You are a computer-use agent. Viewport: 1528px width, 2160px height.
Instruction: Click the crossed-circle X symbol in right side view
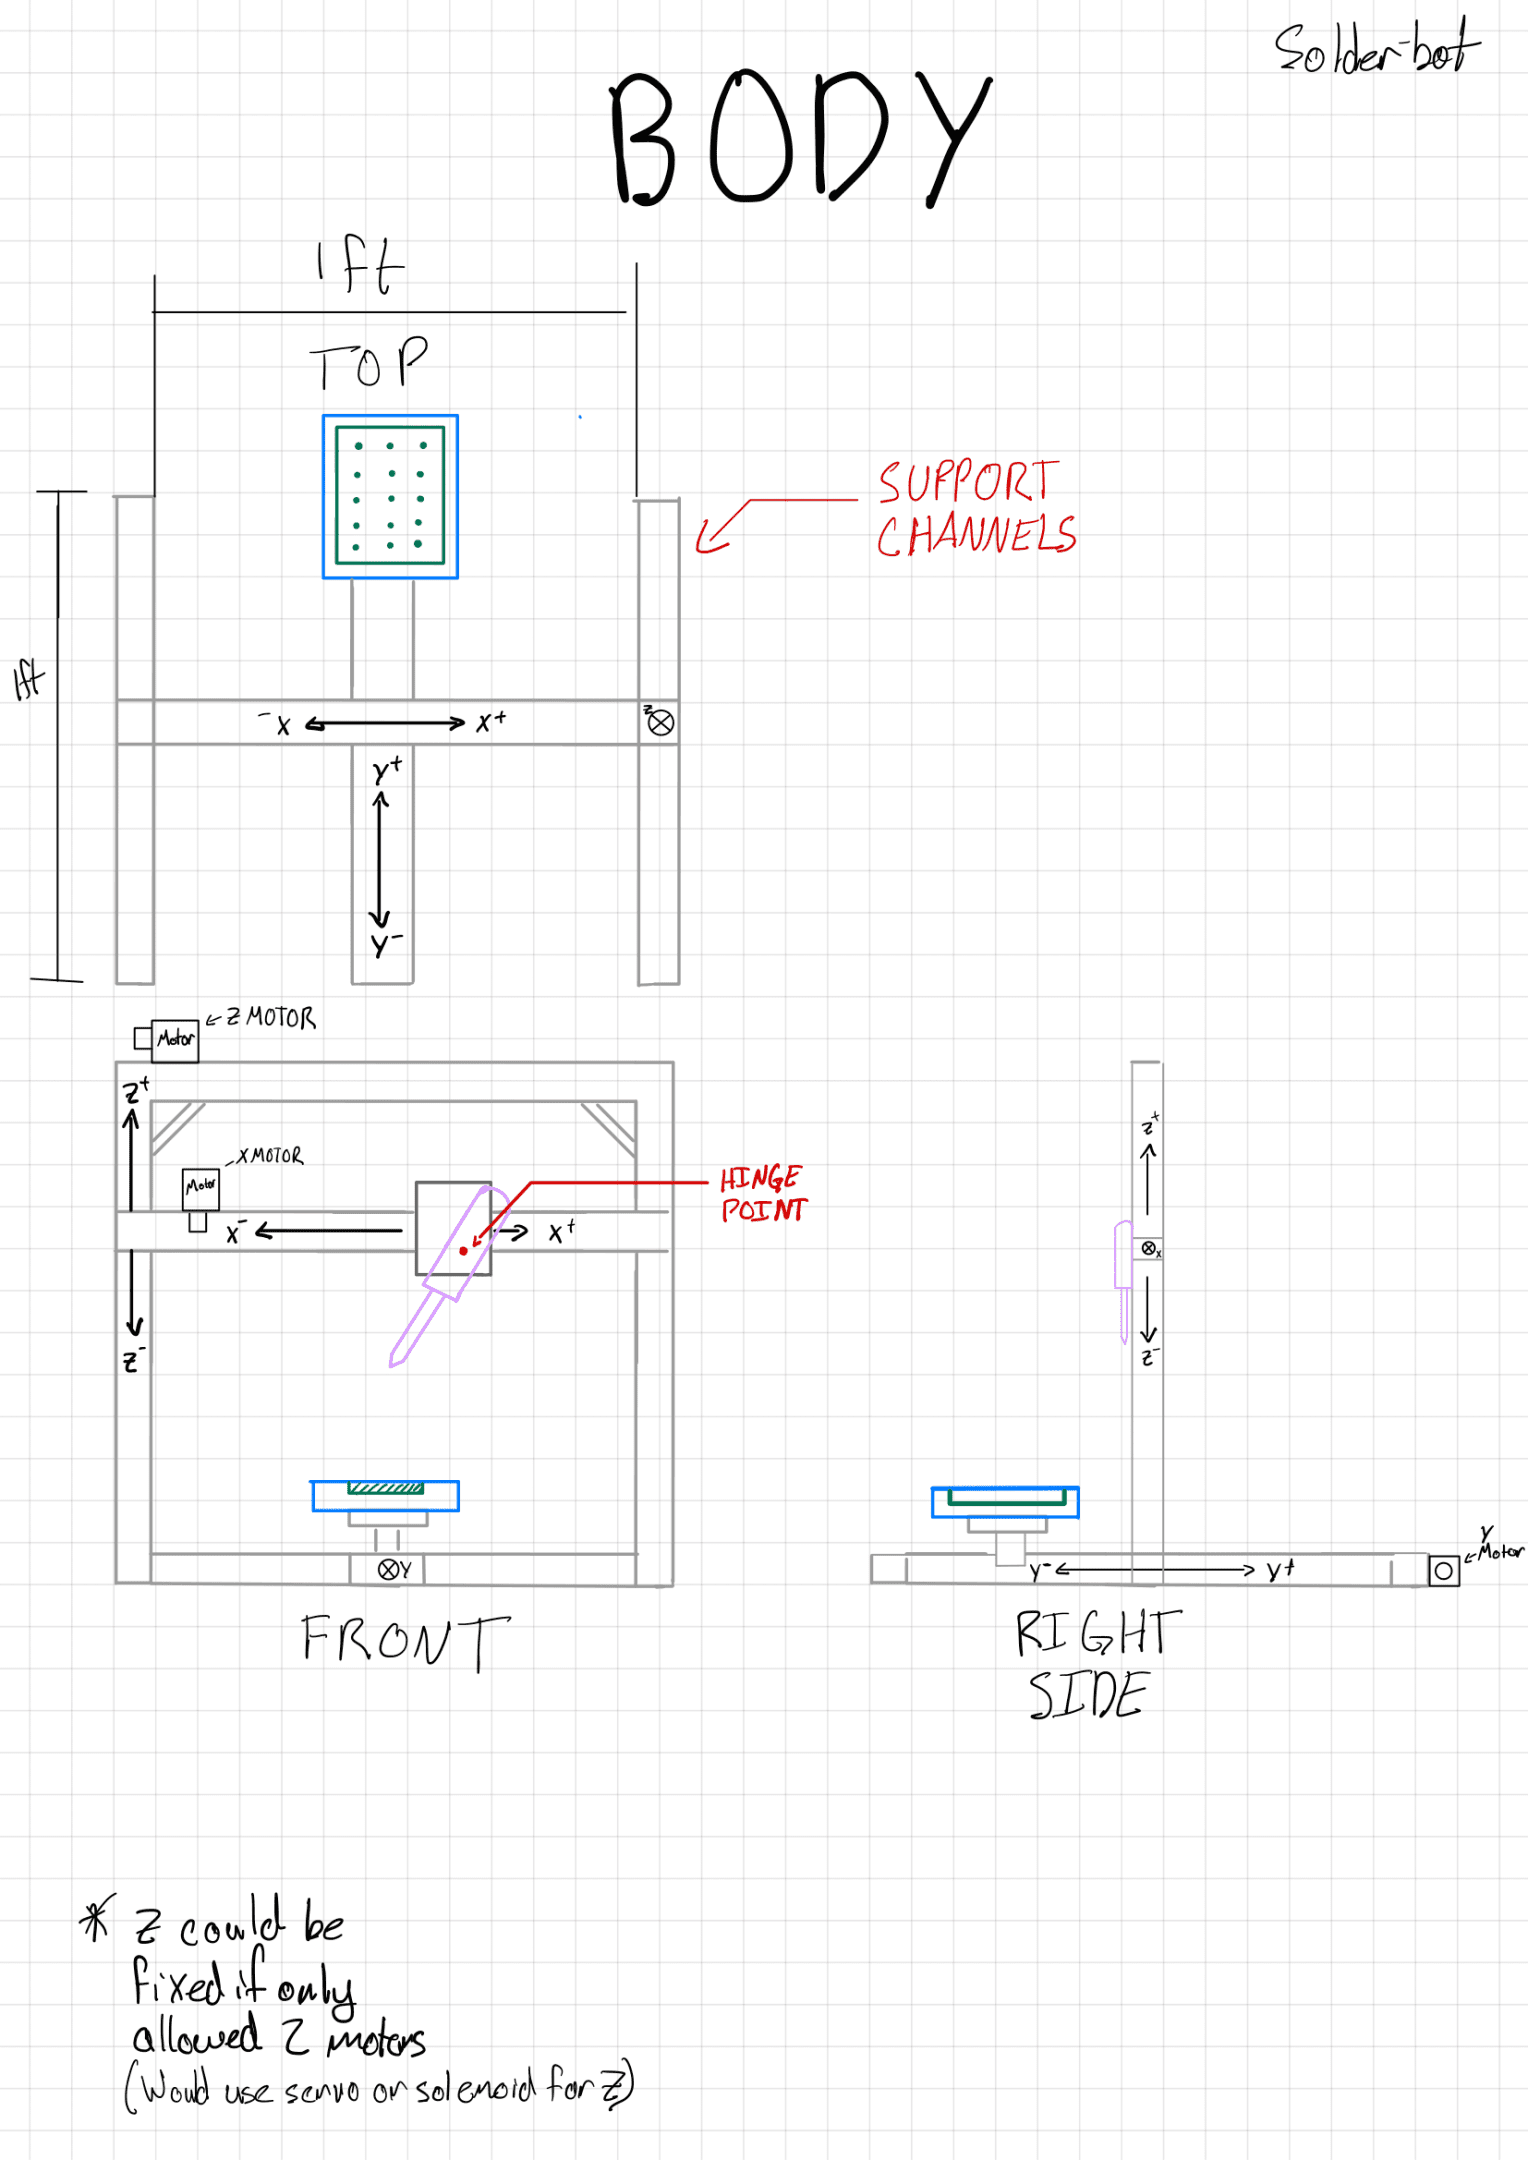click(x=1150, y=1248)
